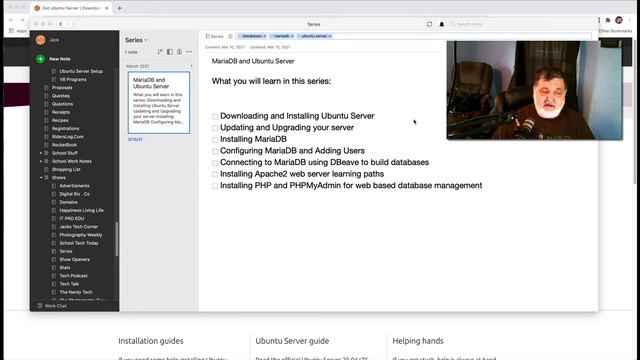
Task: Click the 3/10/21 date link
Action: pyautogui.click(x=135, y=140)
